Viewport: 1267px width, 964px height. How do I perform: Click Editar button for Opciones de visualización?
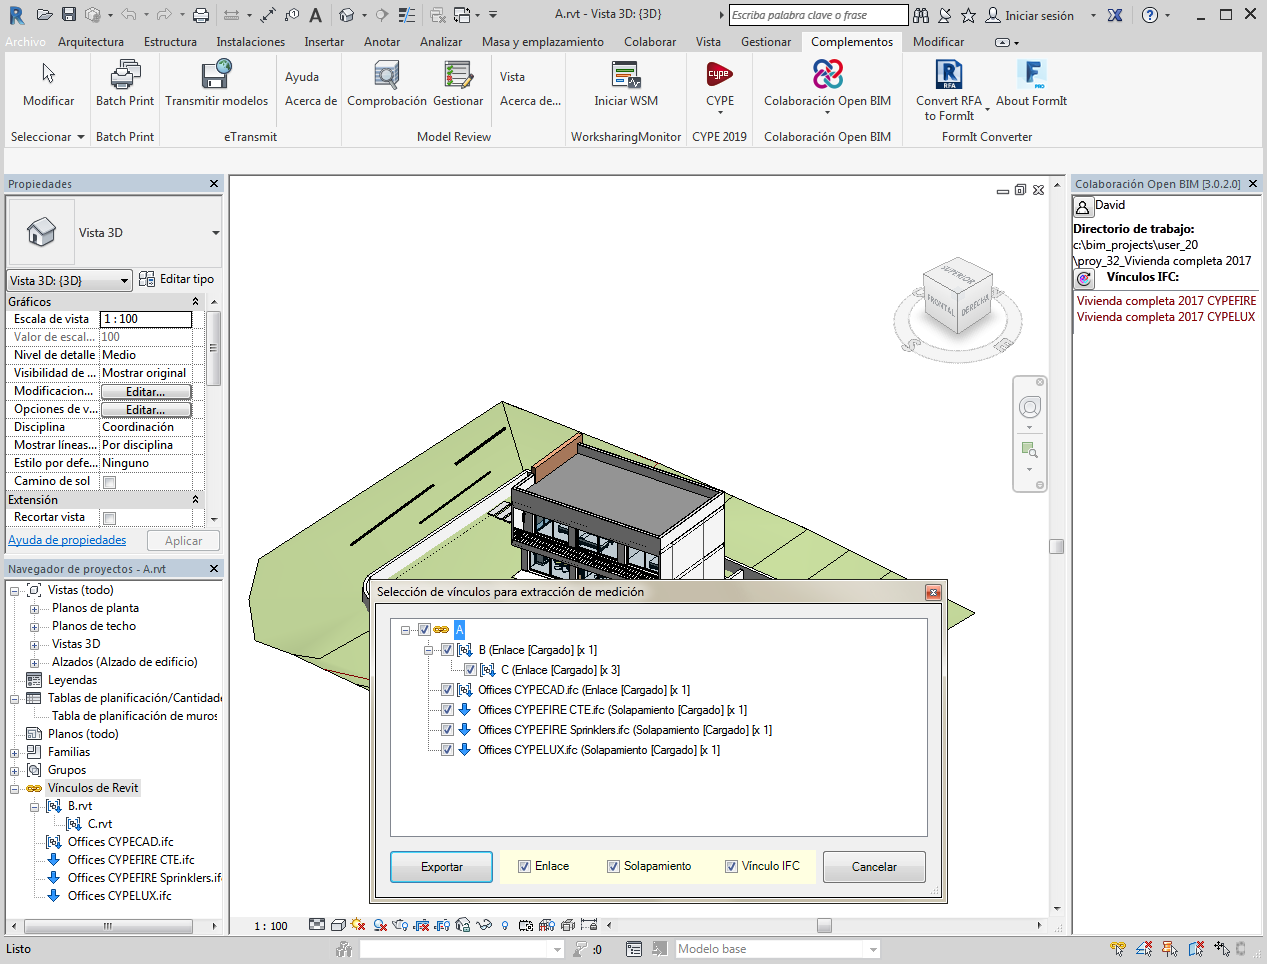tap(146, 410)
